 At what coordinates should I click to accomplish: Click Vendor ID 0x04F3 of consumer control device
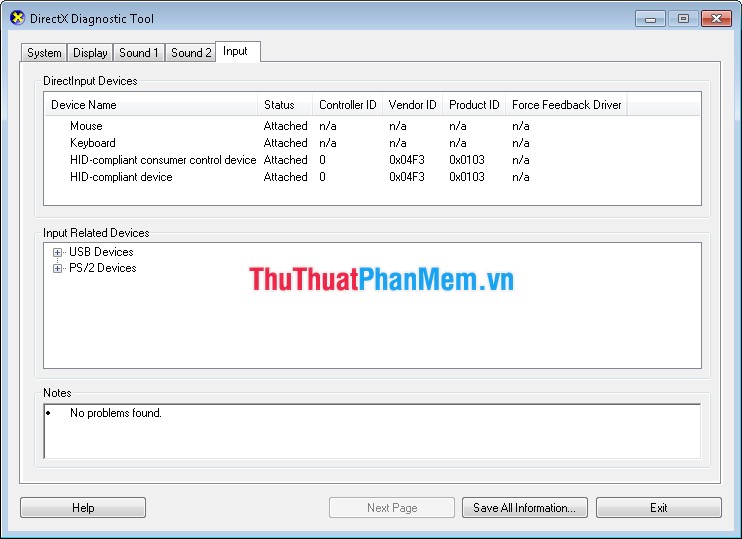pos(407,160)
